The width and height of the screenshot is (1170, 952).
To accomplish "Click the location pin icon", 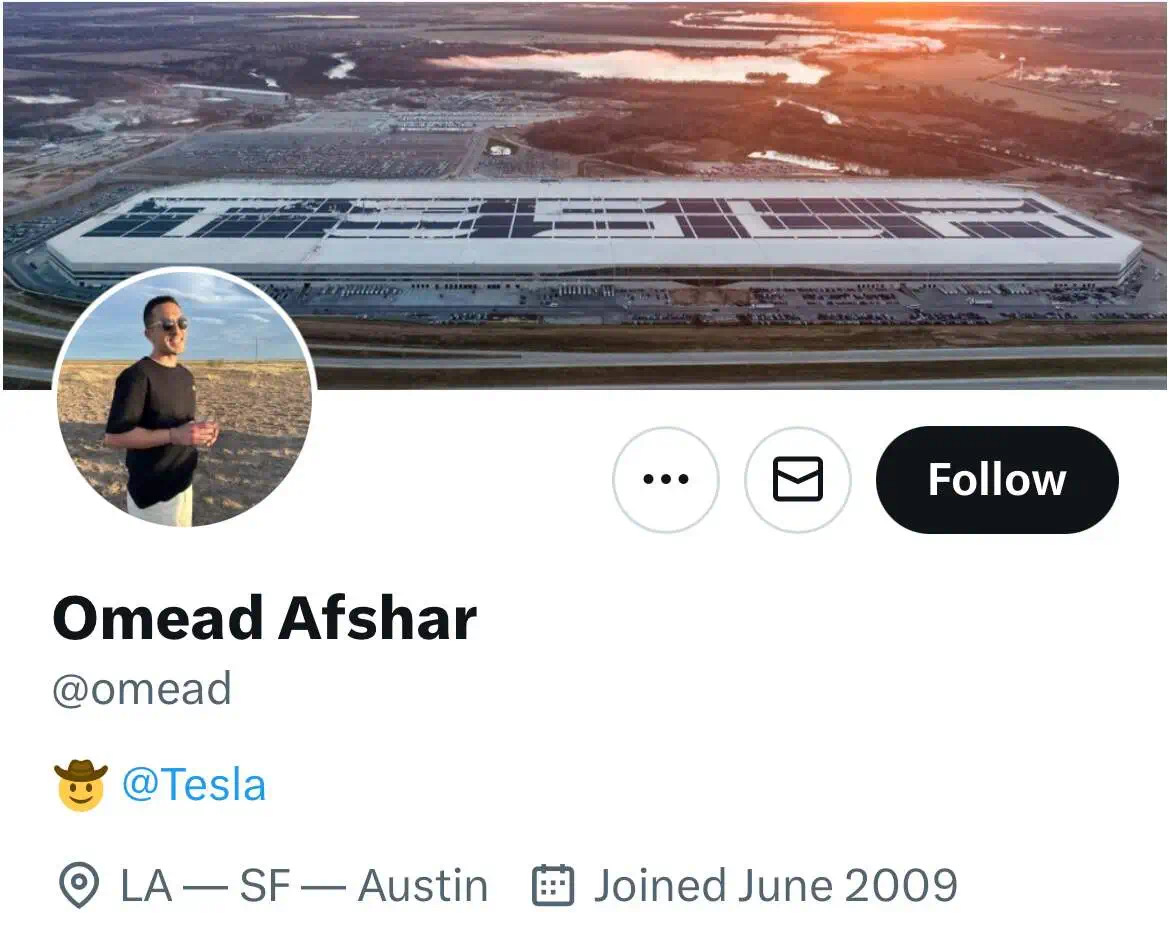I will [x=79, y=886].
